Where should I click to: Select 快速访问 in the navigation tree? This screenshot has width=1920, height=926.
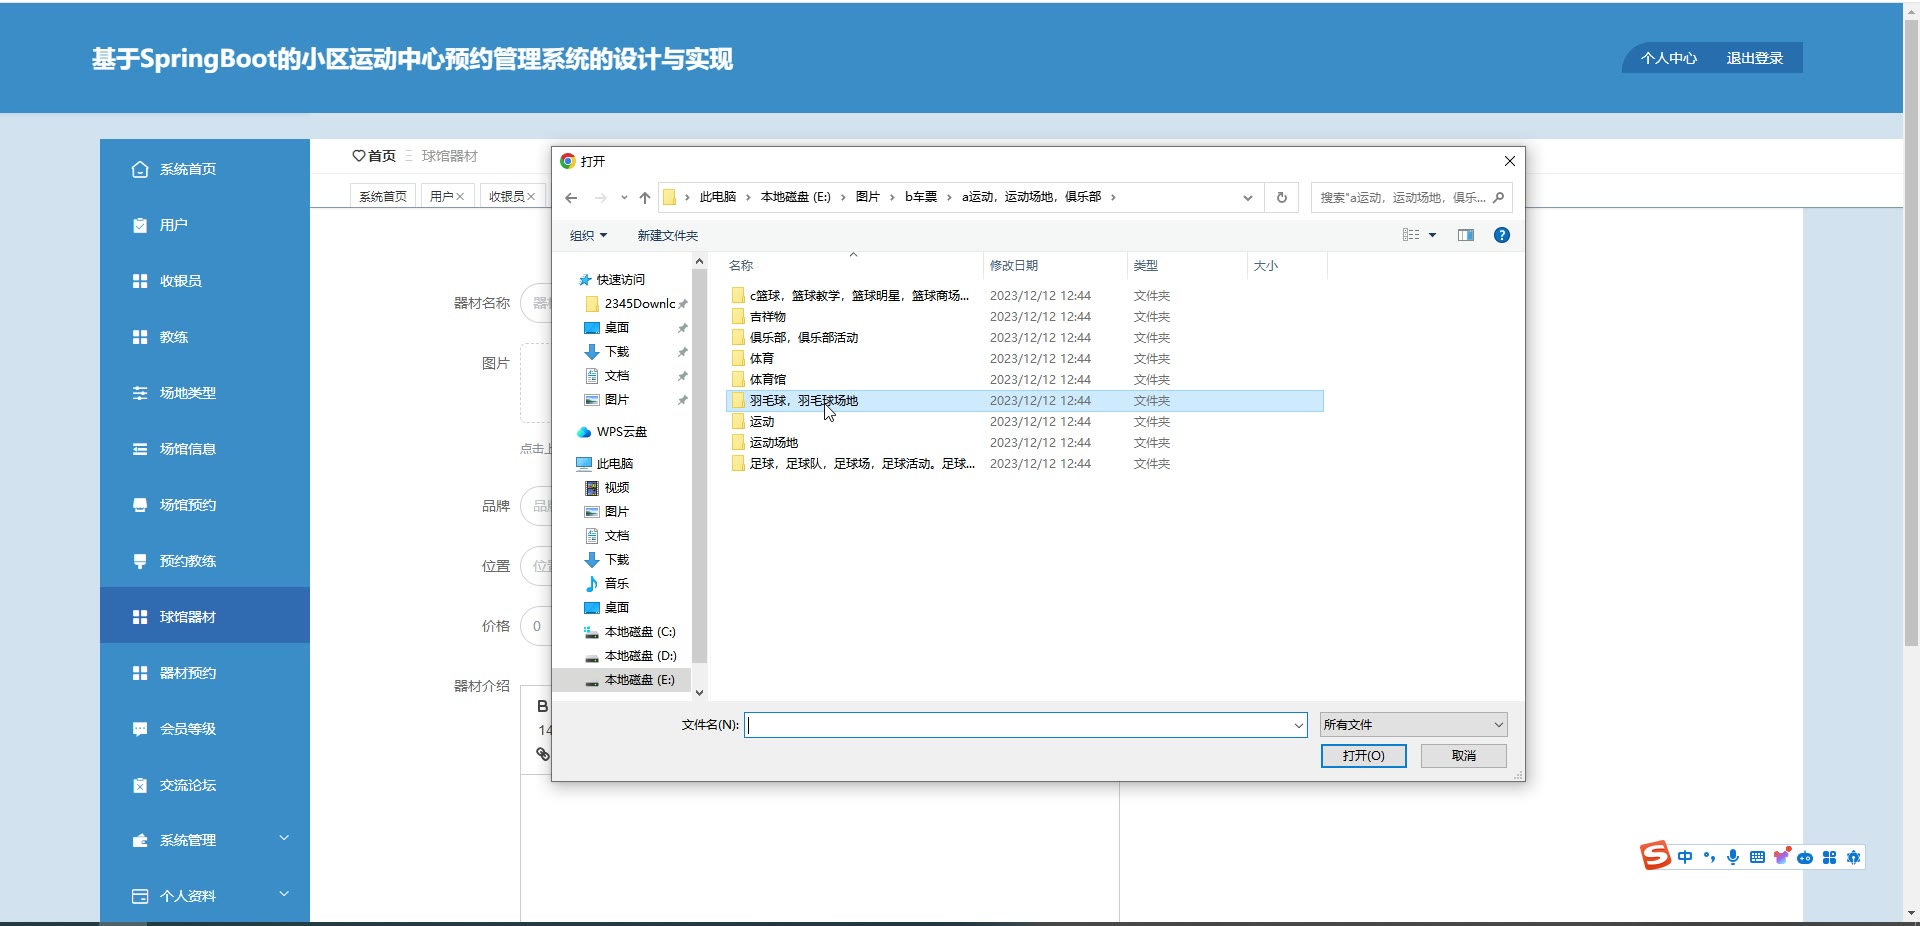(x=612, y=280)
